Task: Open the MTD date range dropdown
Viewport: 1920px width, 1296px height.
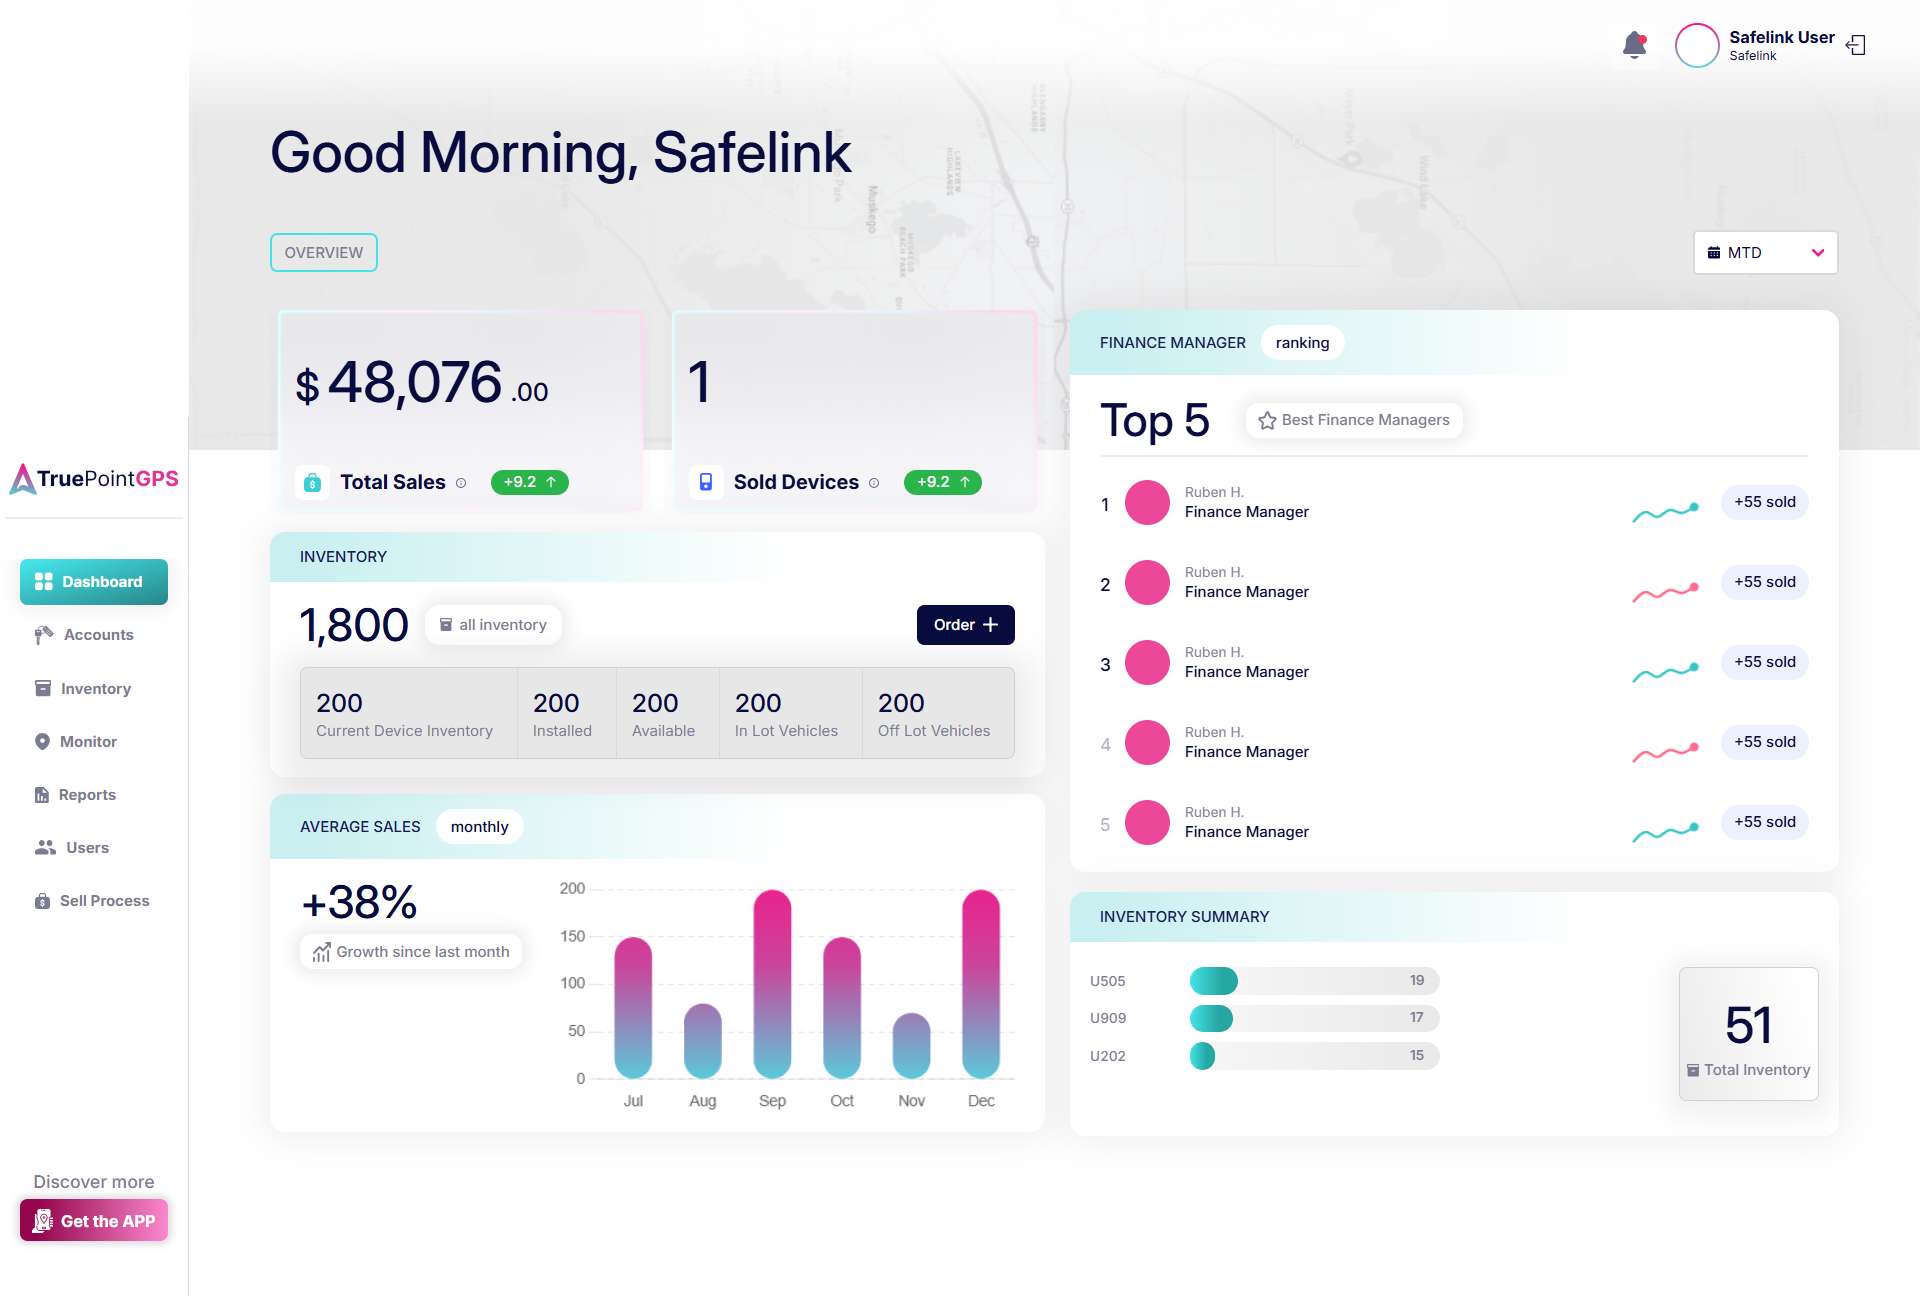Action: click(1765, 252)
